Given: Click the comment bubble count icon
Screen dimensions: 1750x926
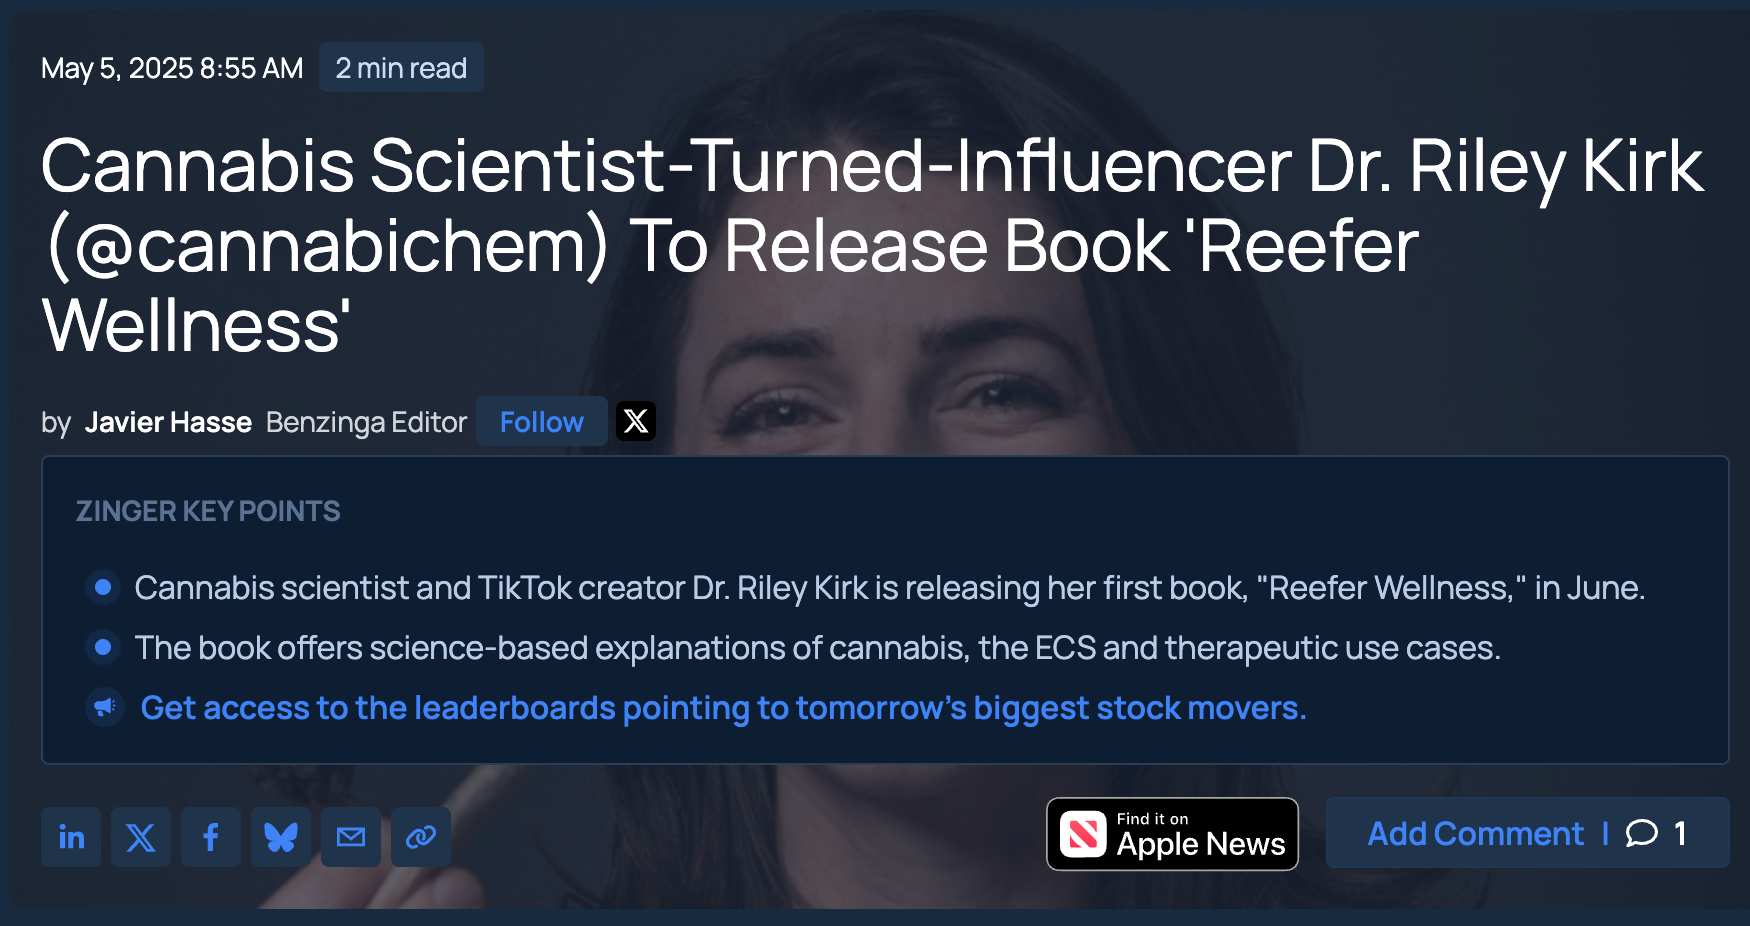Looking at the screenshot, I should coord(1642,833).
